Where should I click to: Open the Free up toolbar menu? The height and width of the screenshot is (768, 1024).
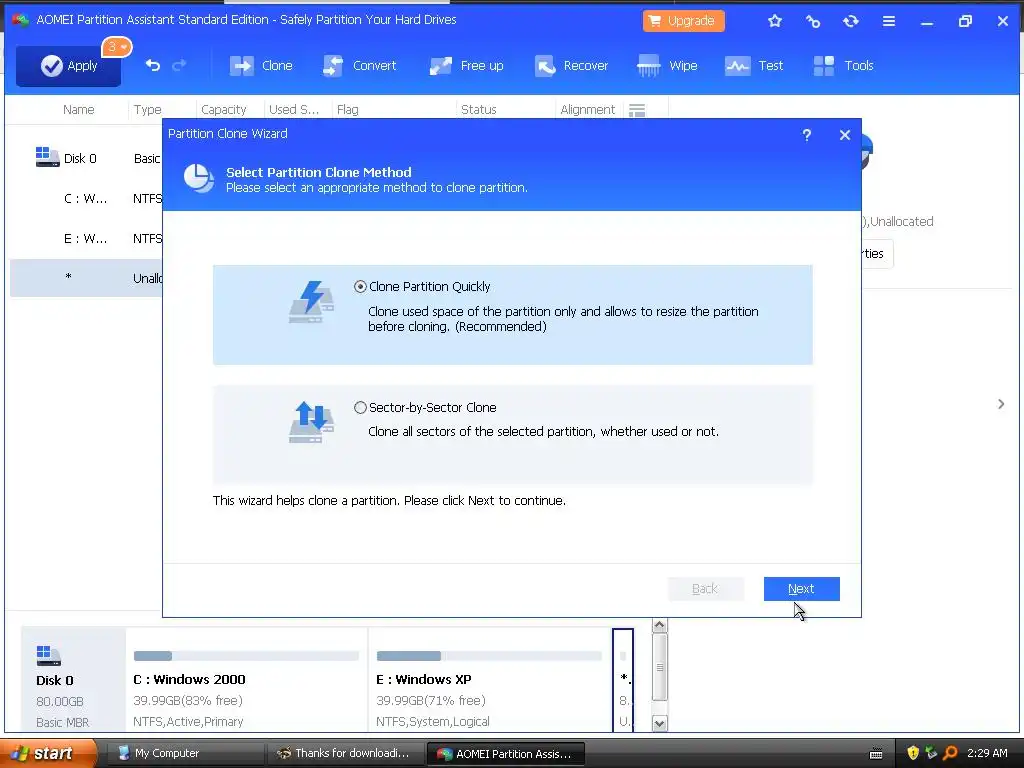(466, 66)
